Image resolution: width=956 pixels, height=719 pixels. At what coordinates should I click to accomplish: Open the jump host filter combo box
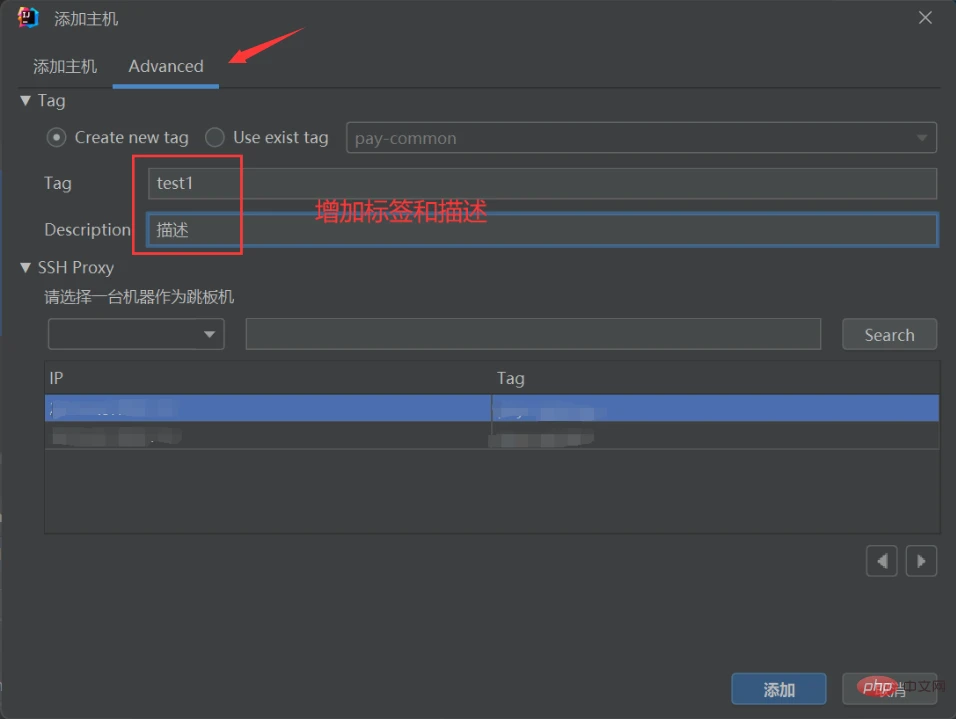point(136,334)
